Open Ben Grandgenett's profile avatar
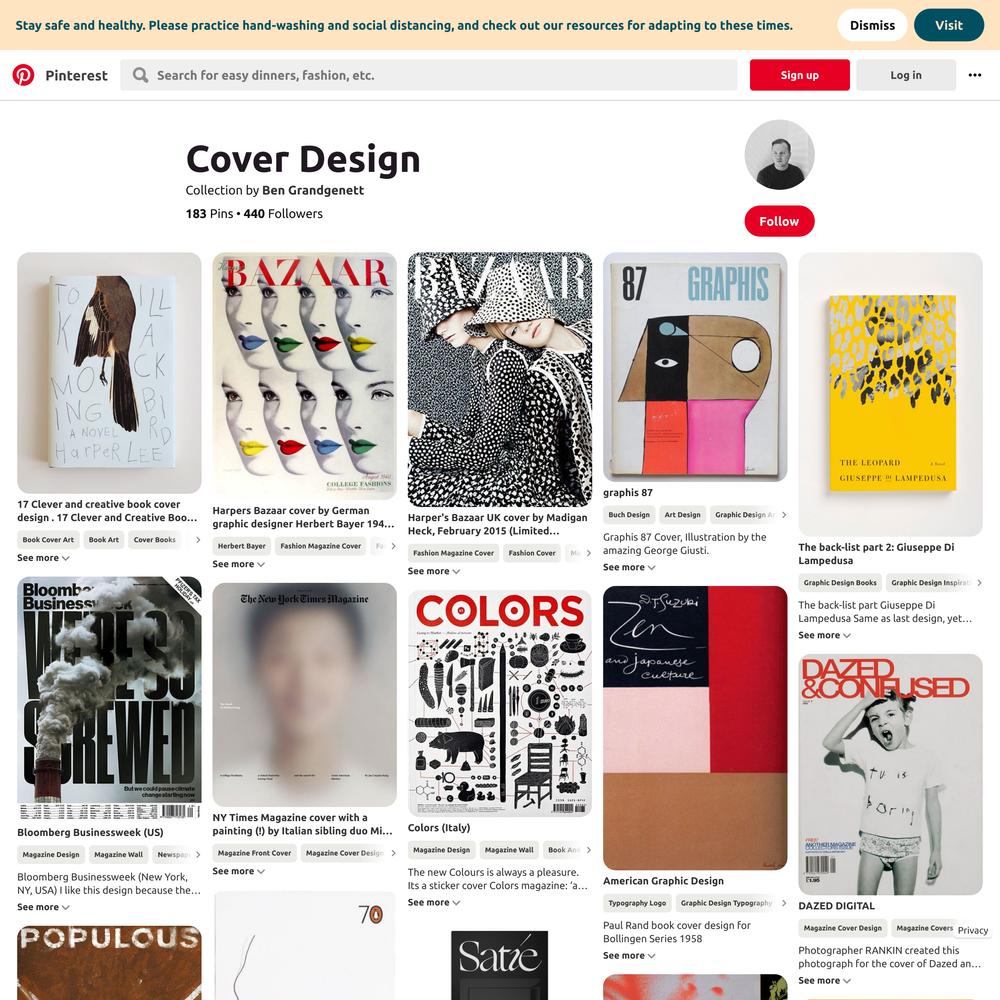This screenshot has height=1000, width=1000. (779, 155)
